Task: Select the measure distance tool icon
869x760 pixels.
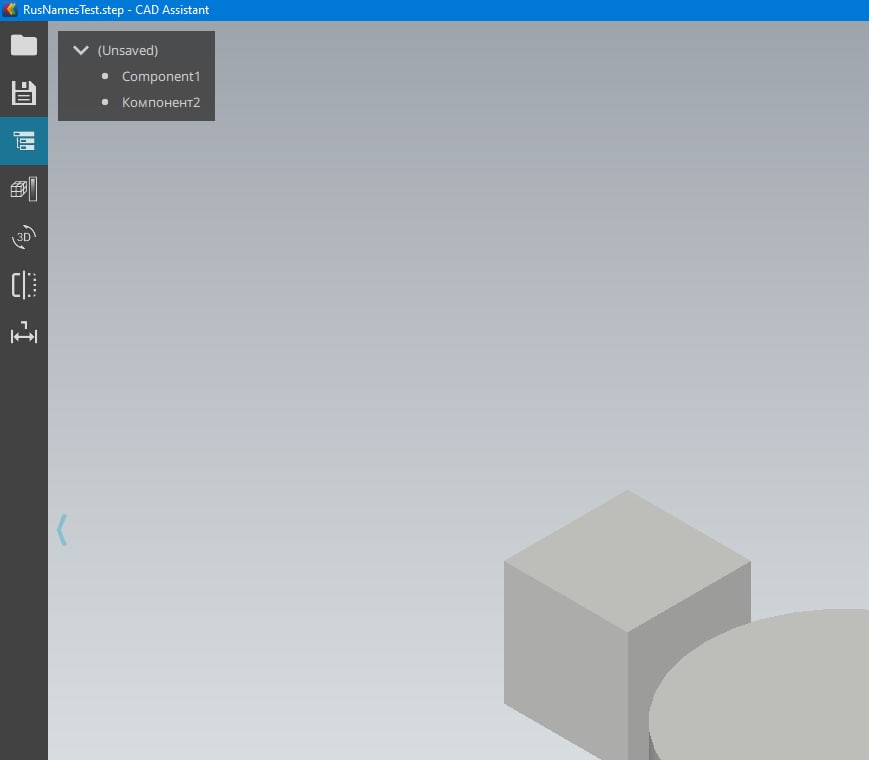Action: (x=24, y=333)
